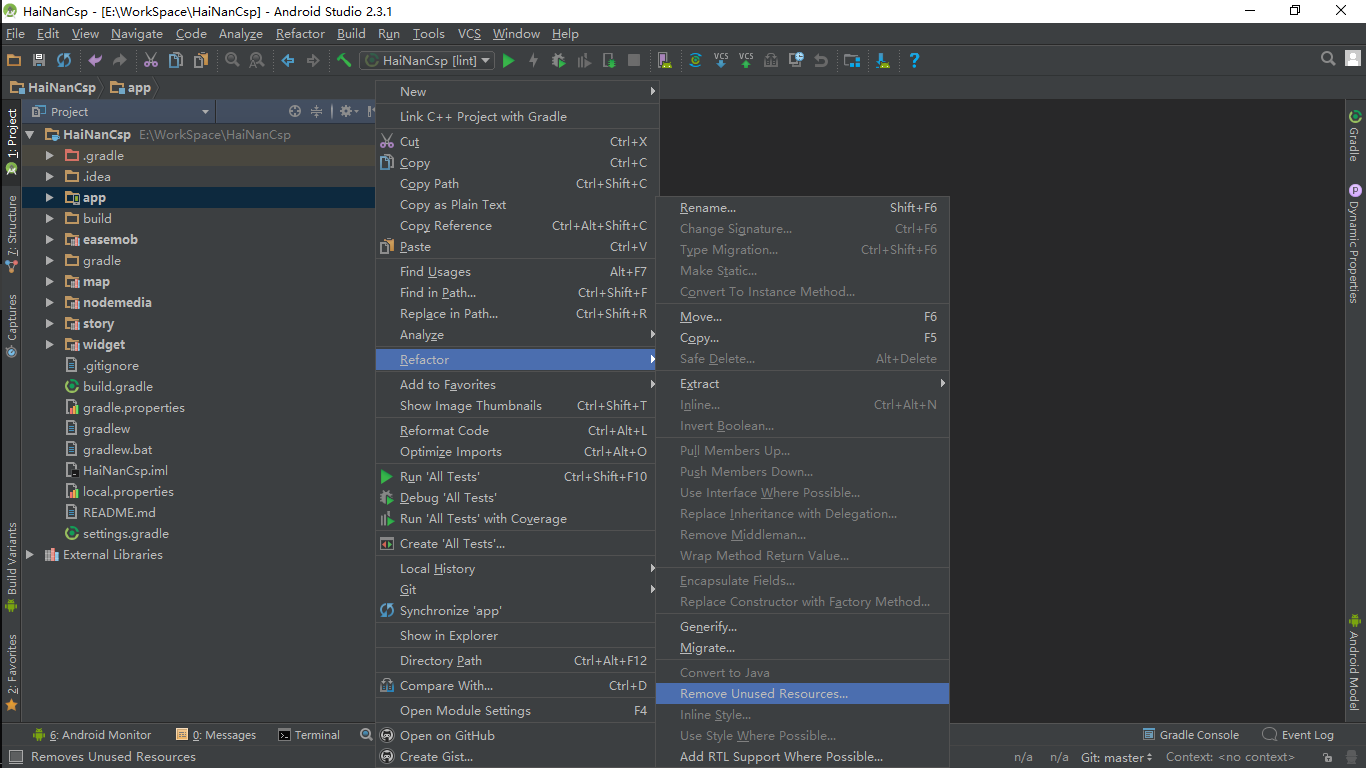The height and width of the screenshot is (768, 1366).
Task: Expand the widget module arrow
Action: point(49,345)
